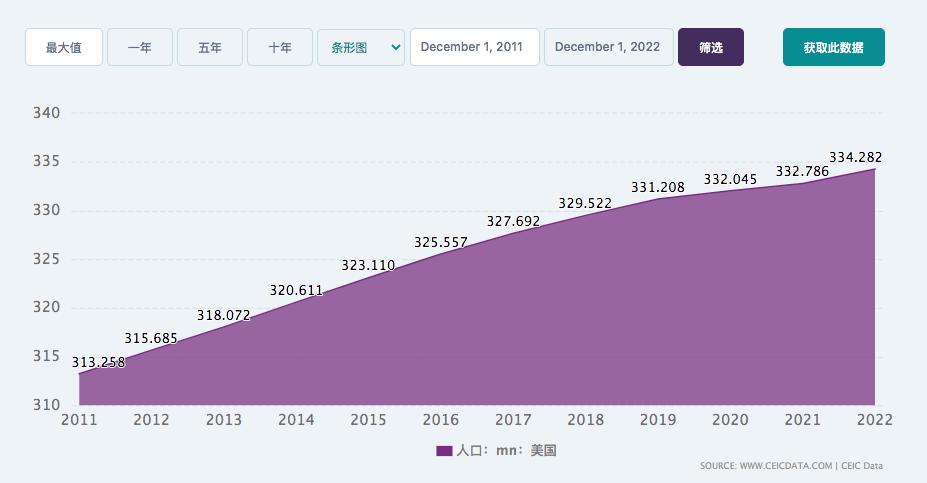Image resolution: width=927 pixels, height=483 pixels.
Task: Select the data label 325.557
Action: (x=441, y=242)
